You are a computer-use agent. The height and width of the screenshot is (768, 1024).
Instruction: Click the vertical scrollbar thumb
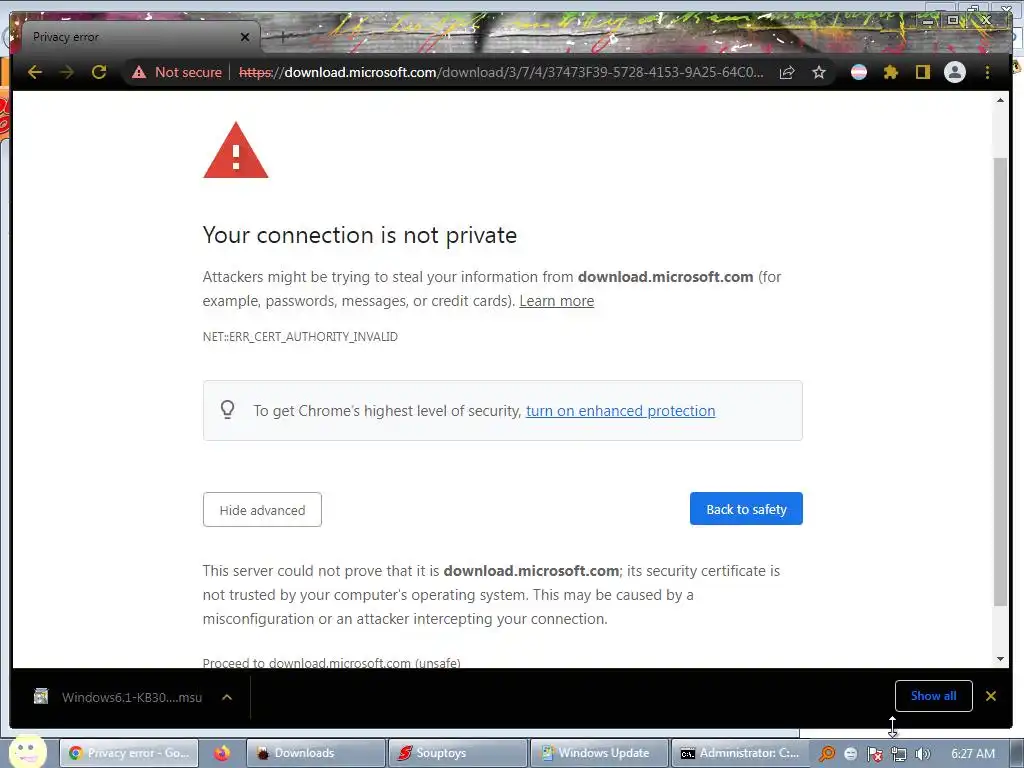(x=1000, y=382)
